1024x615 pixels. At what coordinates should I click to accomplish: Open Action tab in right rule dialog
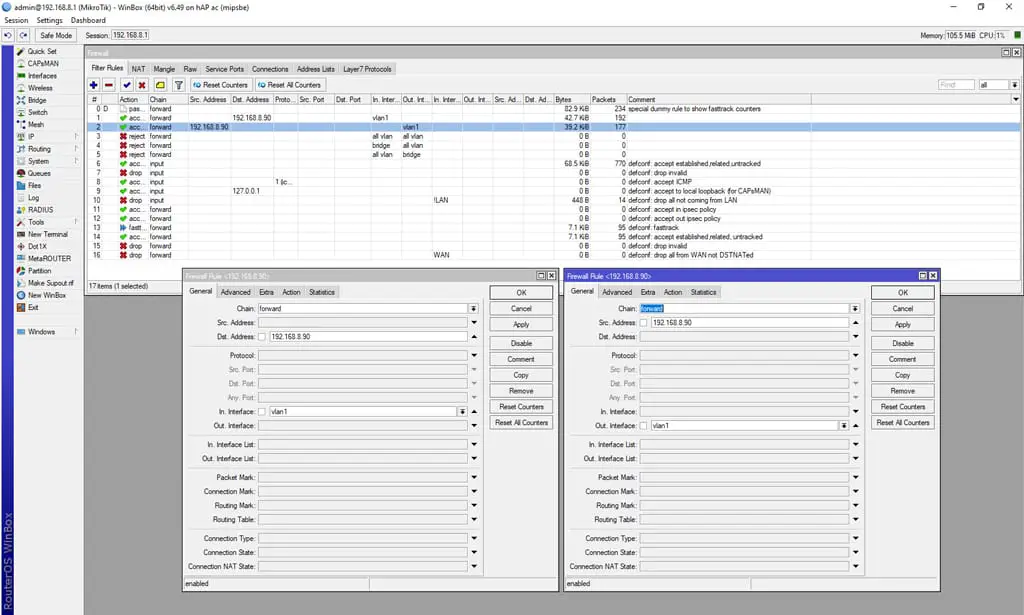click(673, 292)
